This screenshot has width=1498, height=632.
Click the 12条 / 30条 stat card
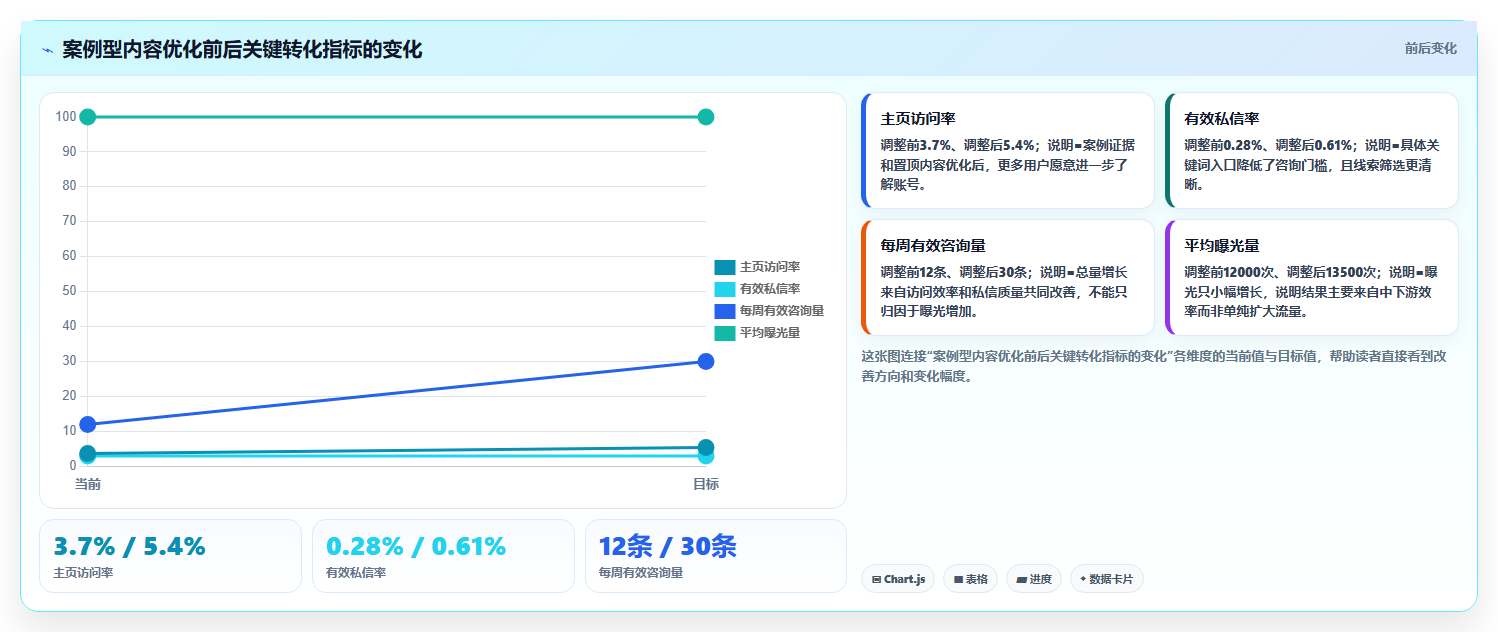pyautogui.click(x=716, y=556)
